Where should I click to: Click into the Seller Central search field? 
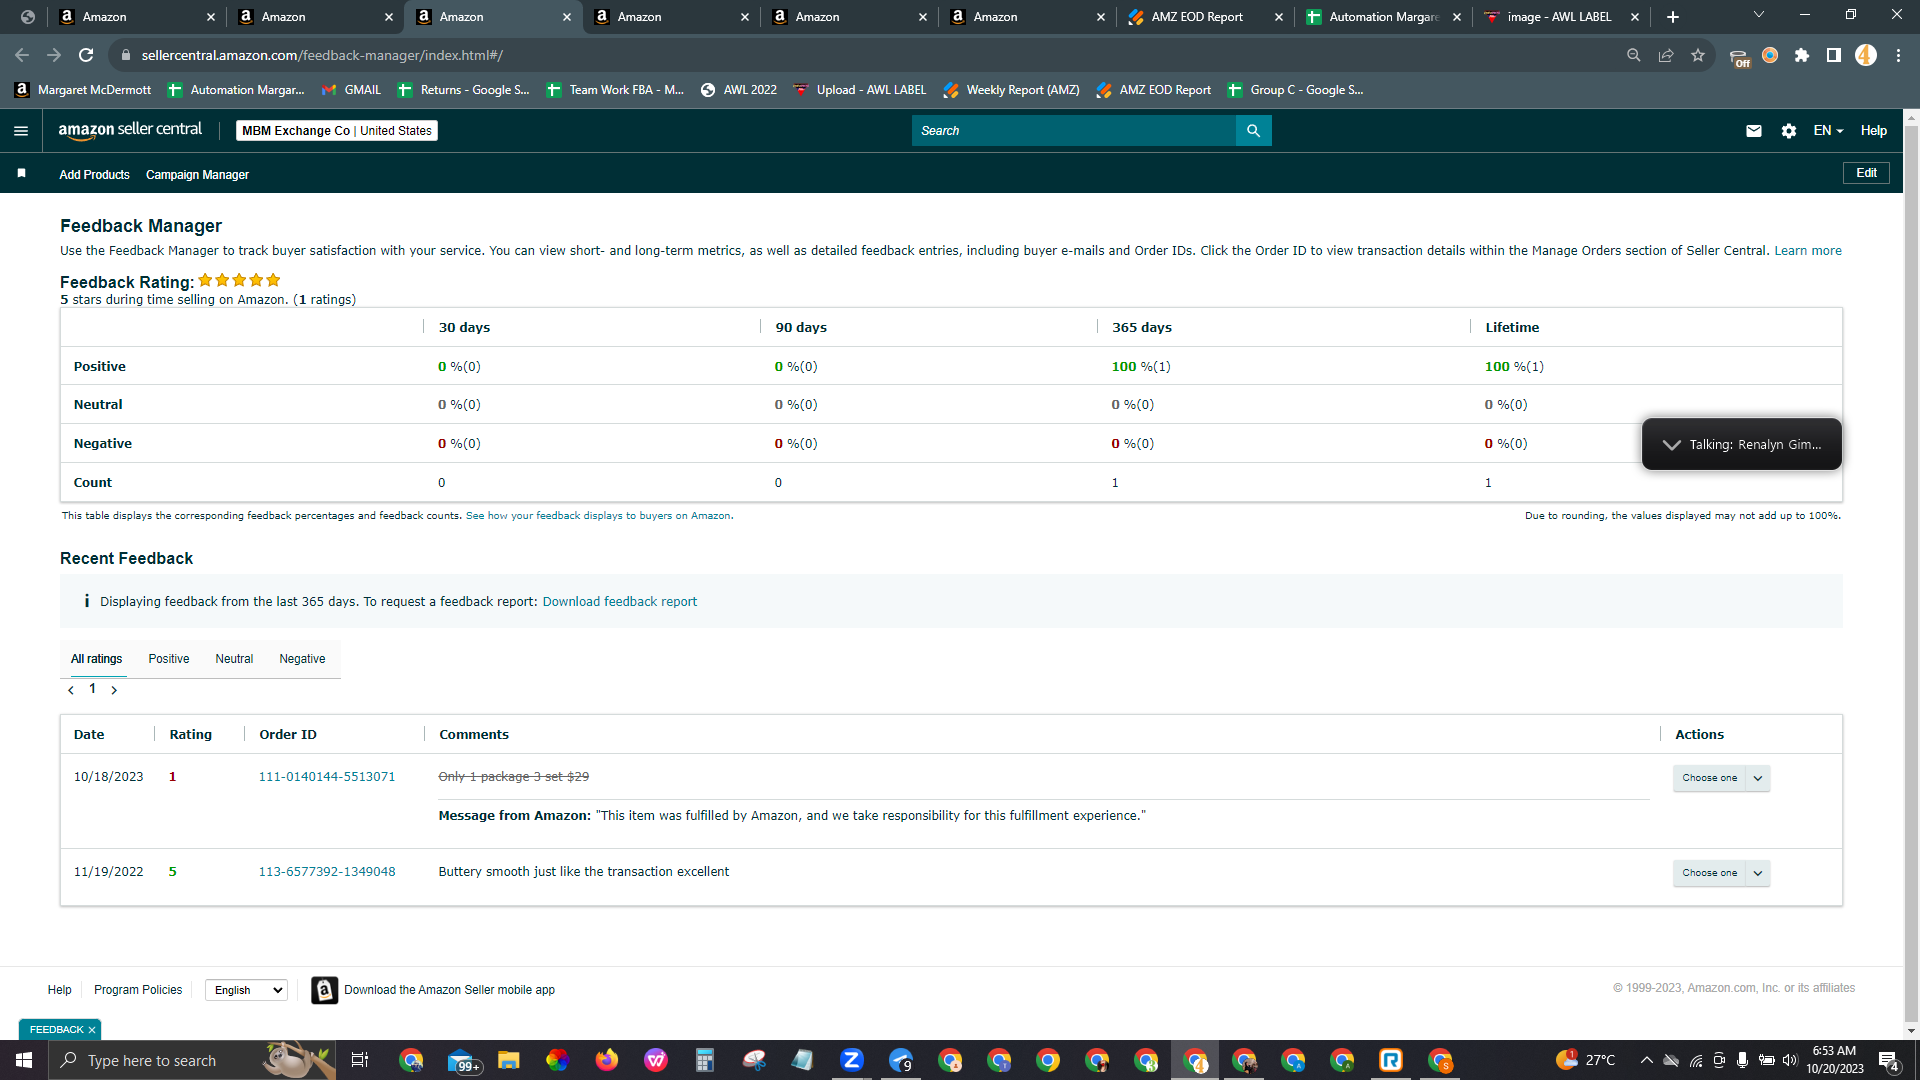coord(1073,131)
